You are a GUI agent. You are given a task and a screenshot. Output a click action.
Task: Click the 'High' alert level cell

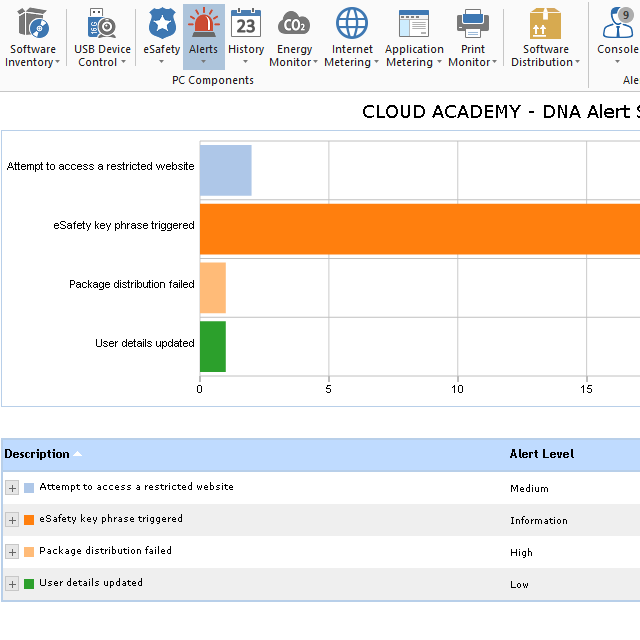[x=521, y=553]
